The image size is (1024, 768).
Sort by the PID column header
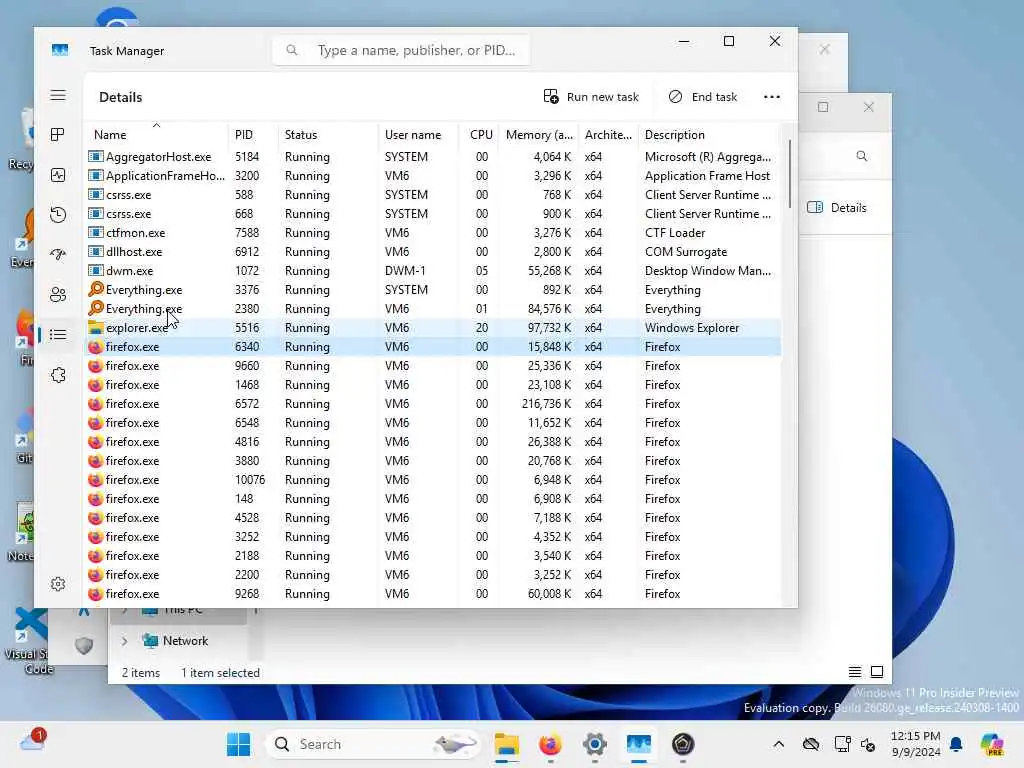point(253,135)
